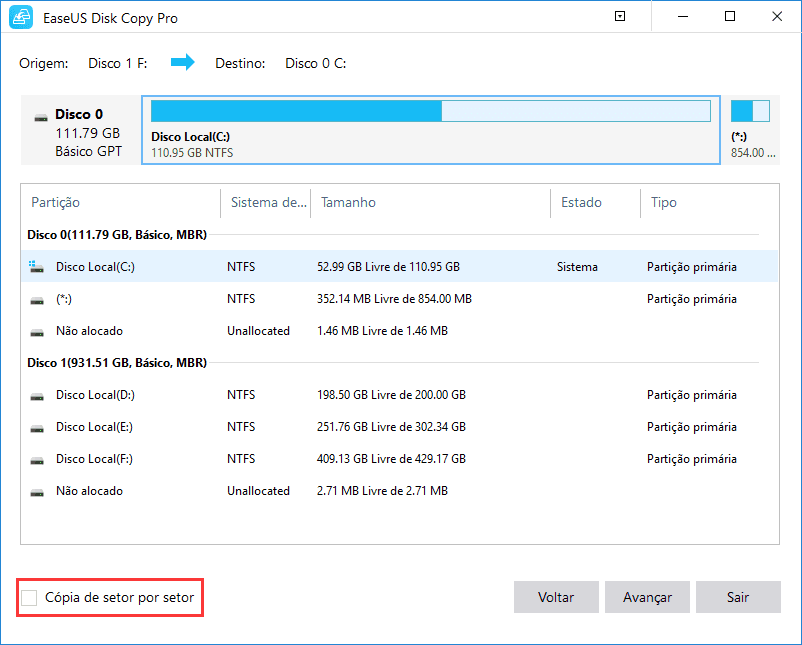Maximize the EaseUS Disk Copy window
This screenshot has height=645, width=802.
[x=730, y=16]
